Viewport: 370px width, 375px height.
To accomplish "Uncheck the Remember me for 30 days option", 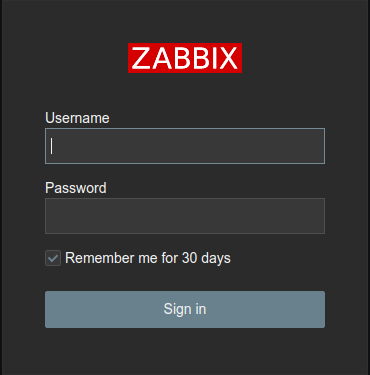I will [53, 258].
